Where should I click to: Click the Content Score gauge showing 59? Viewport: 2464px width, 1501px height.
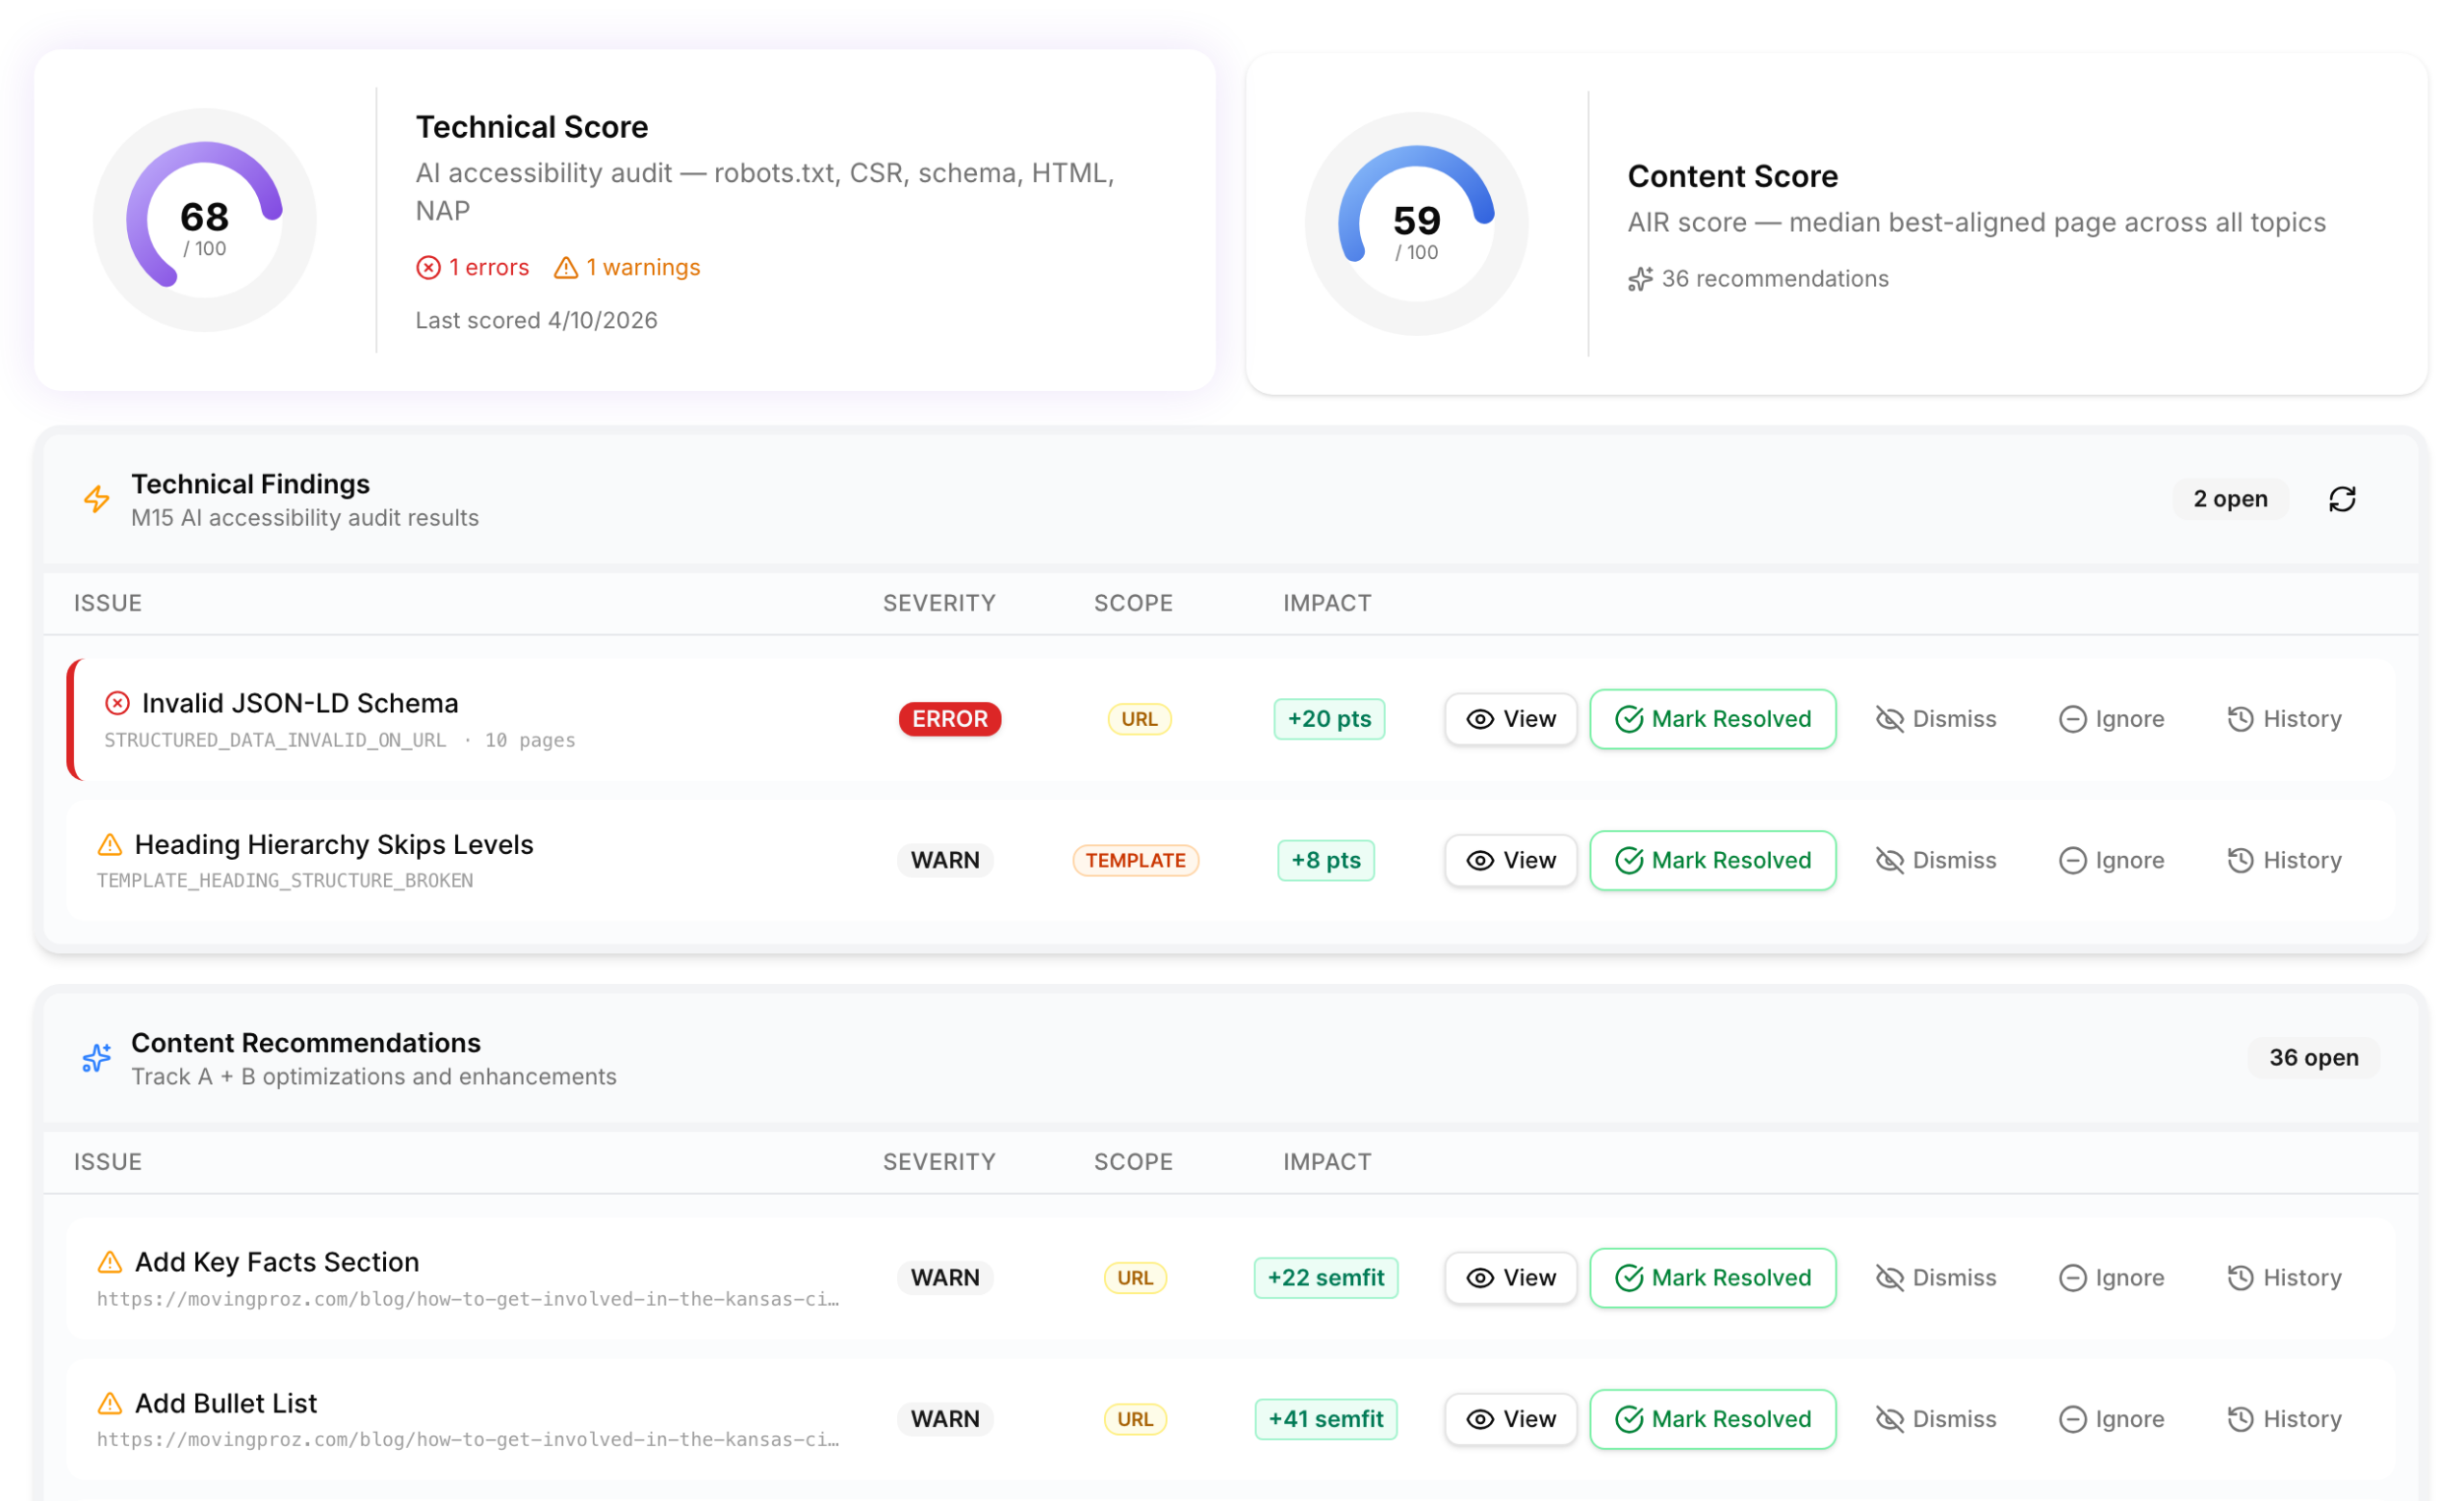tap(1416, 224)
